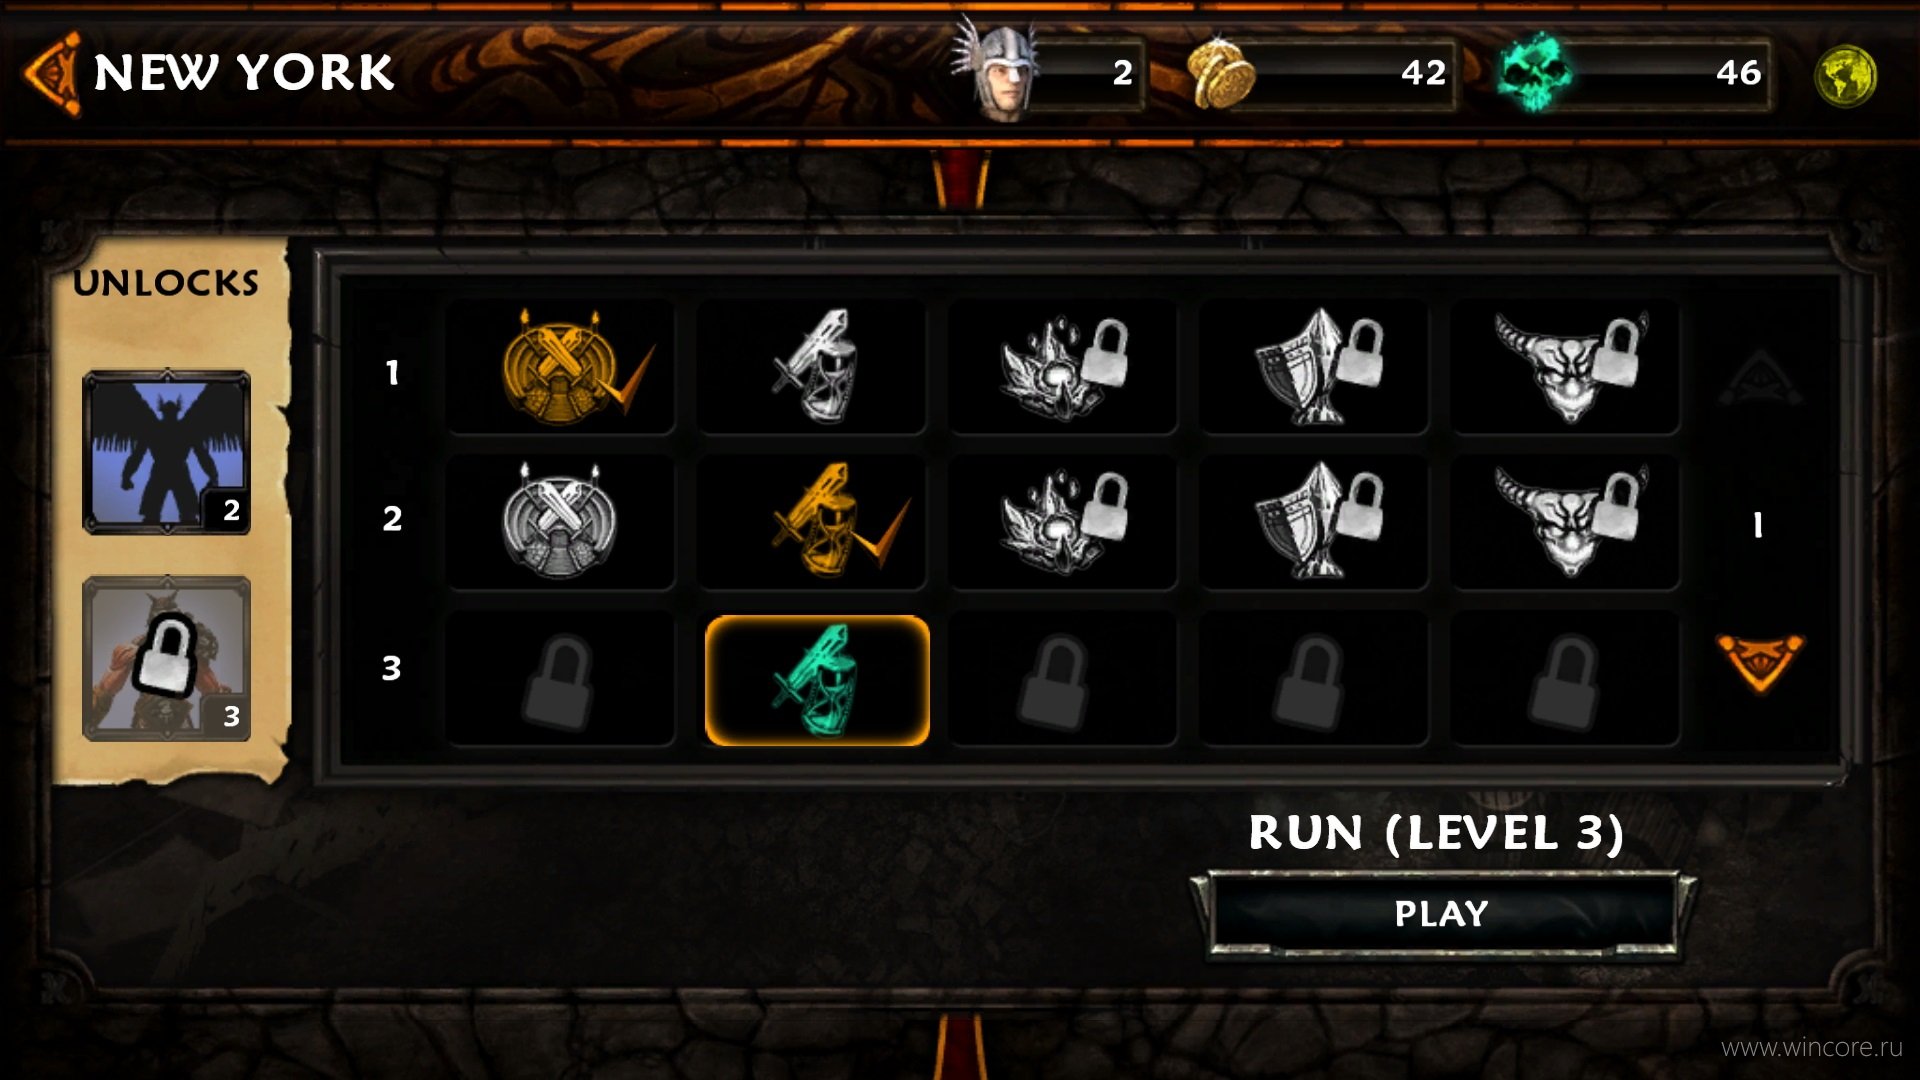Image resolution: width=1920 pixels, height=1080 pixels.
Task: Select the gold crossed-swords medal in row 1
Action: coord(561,367)
